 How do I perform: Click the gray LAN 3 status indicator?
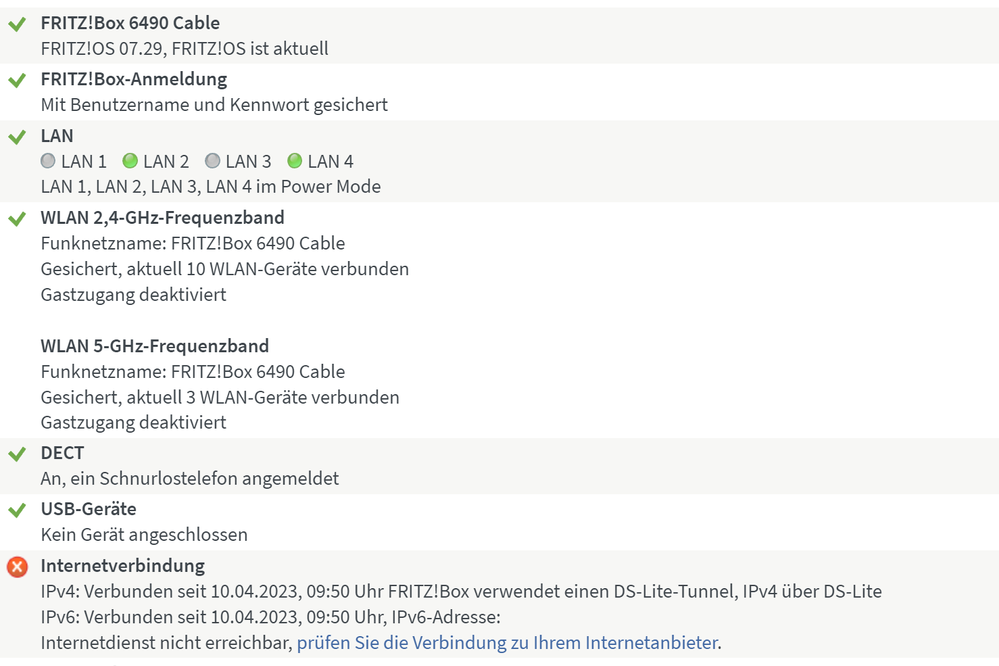click(x=212, y=161)
